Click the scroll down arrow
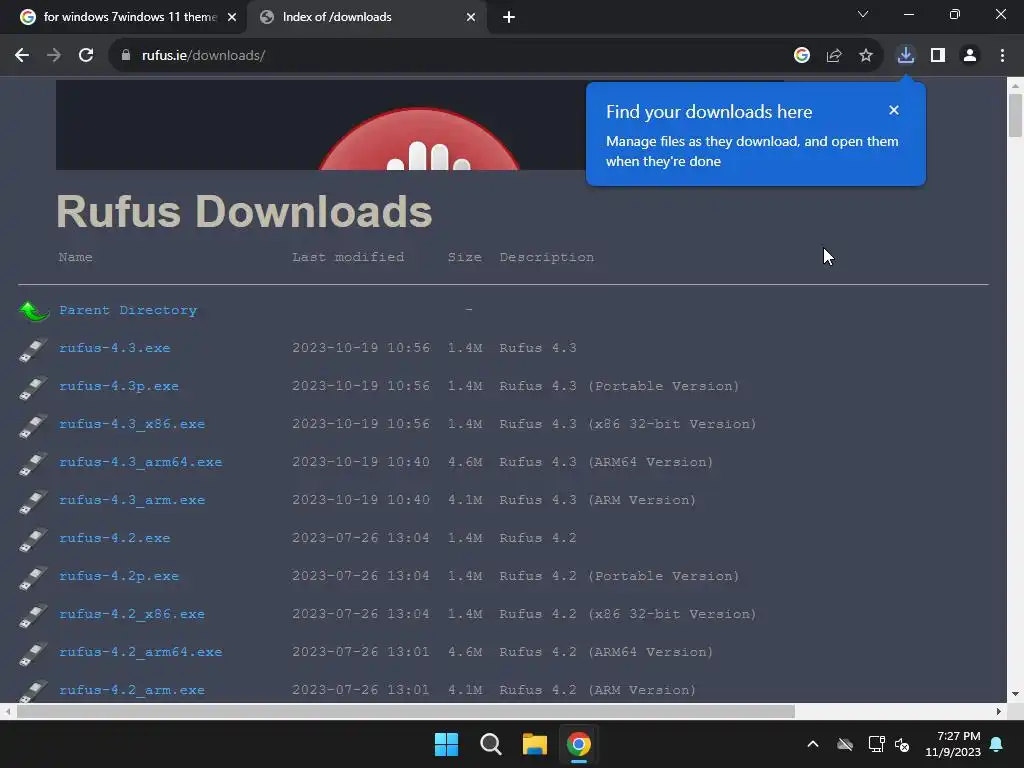The image size is (1024, 768). [1015, 694]
